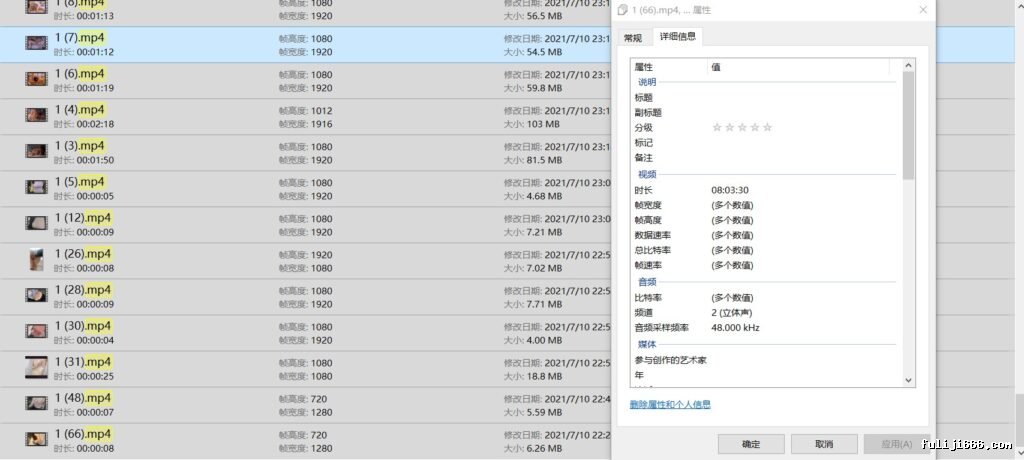Click the properties list scrollbar thumb
Image resolution: width=1024 pixels, height=460 pixels.
(908, 125)
